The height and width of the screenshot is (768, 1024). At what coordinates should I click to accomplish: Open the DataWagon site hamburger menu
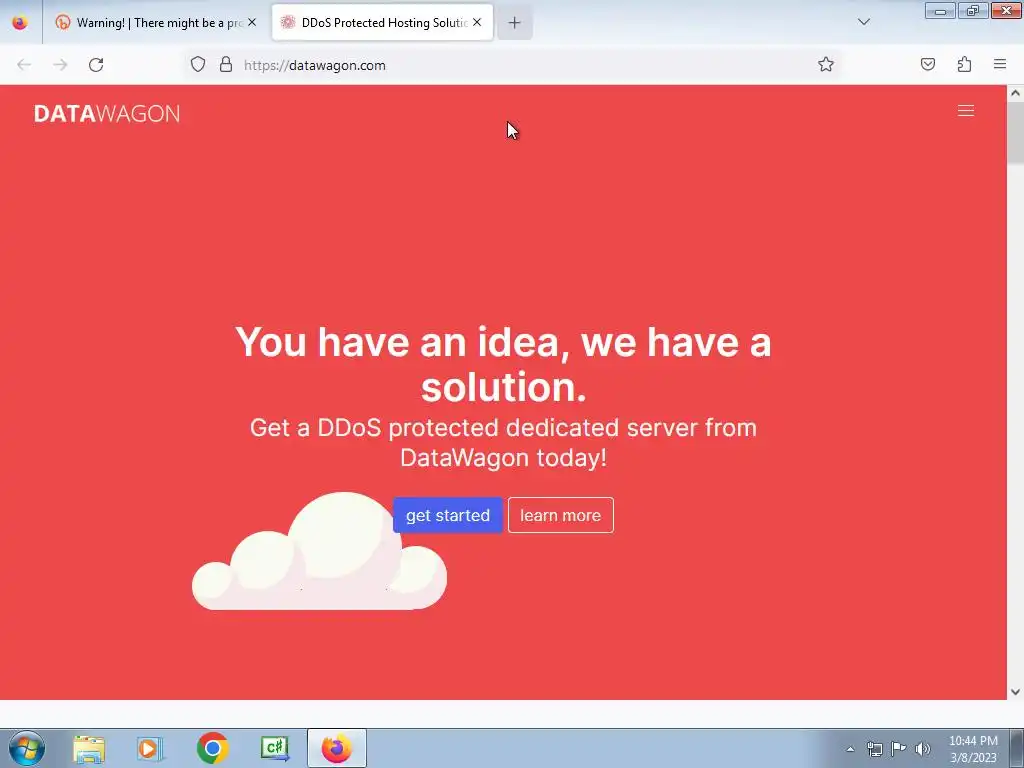coord(966,111)
